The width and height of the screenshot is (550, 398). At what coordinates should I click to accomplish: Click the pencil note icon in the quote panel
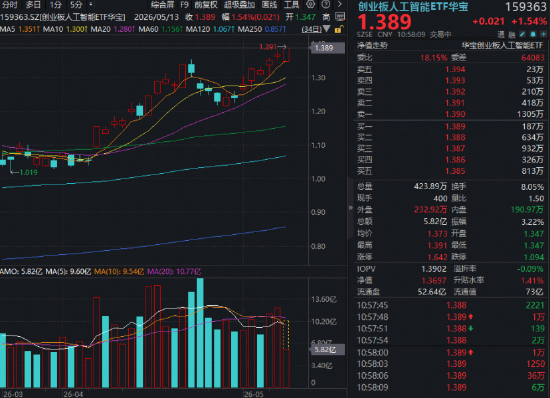523,34
